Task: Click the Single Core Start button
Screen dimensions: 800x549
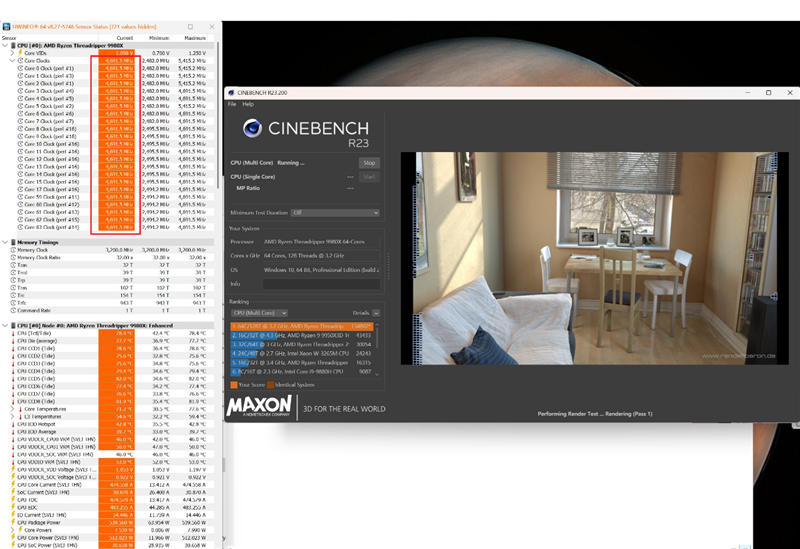Action: (x=369, y=177)
